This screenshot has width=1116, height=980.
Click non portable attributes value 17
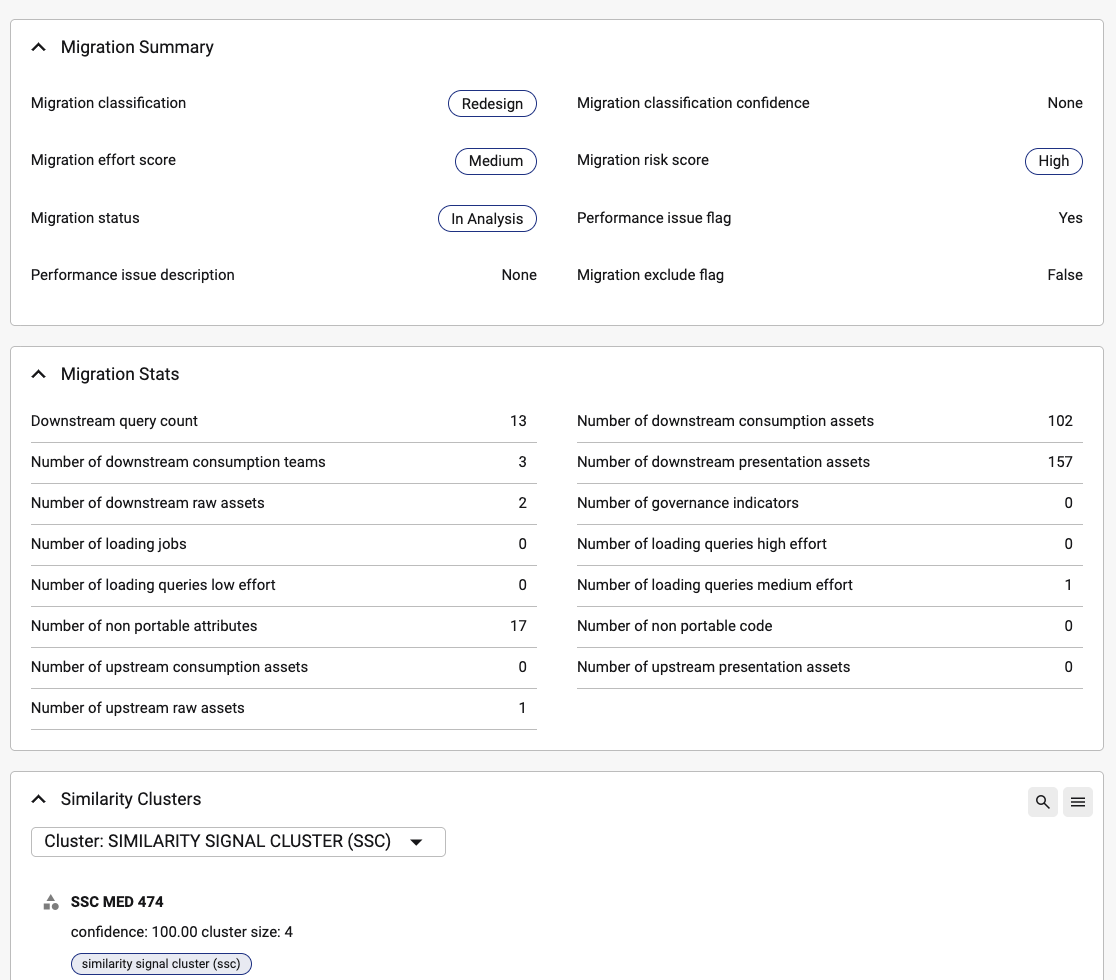[x=518, y=626]
